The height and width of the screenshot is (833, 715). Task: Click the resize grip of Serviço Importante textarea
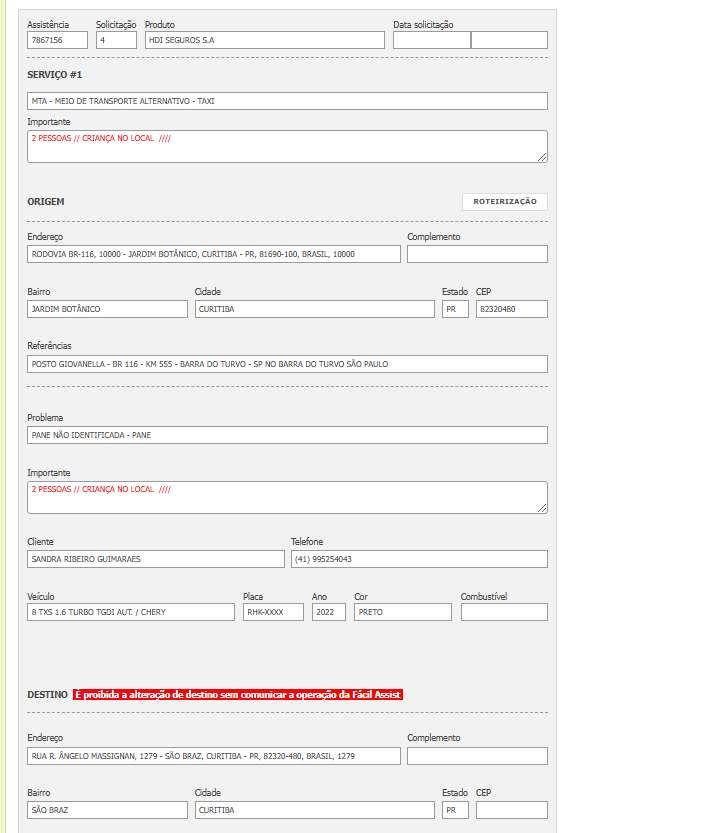542,157
